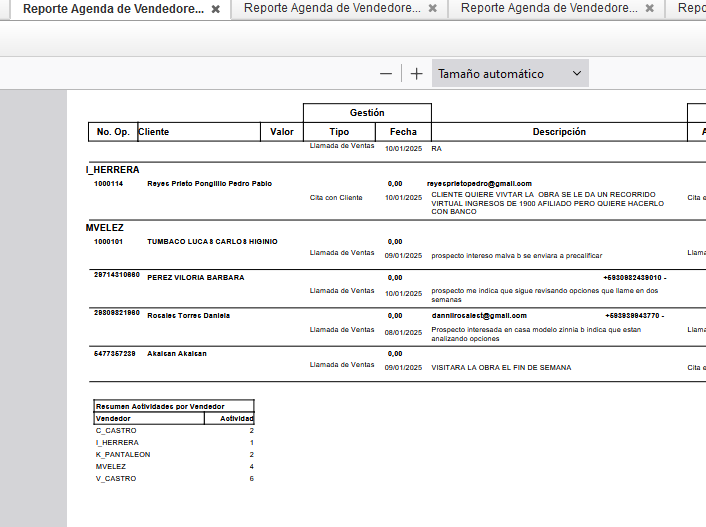The width and height of the screenshot is (706, 527).
Task: Open the Tamaño automático zoom dropdown
Action: coord(510,74)
